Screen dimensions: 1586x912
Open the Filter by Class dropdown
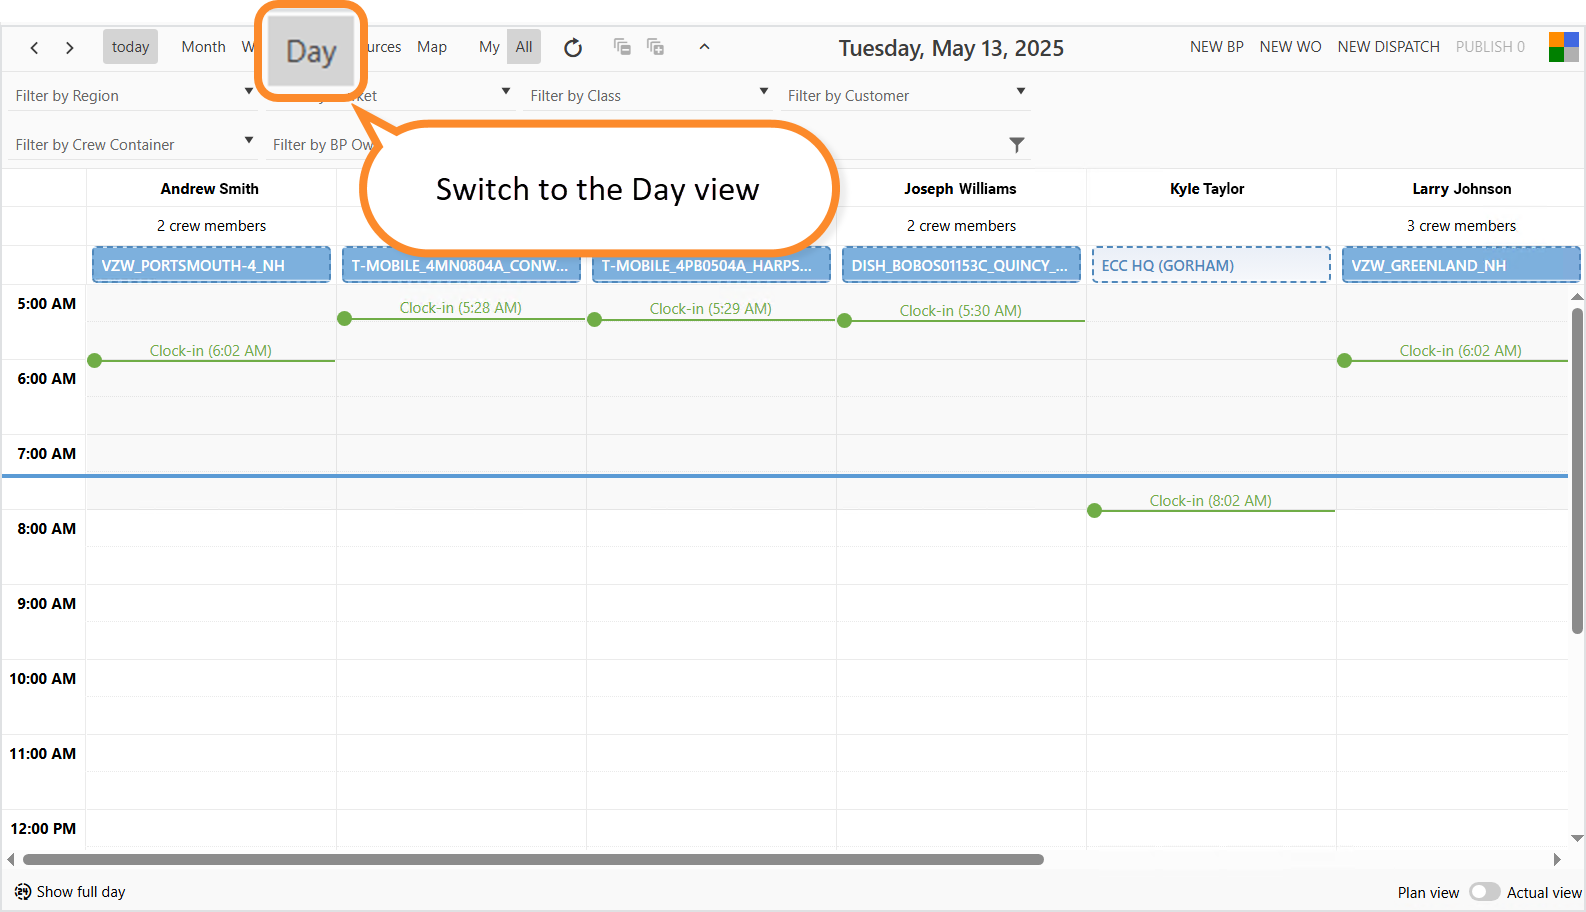648,95
